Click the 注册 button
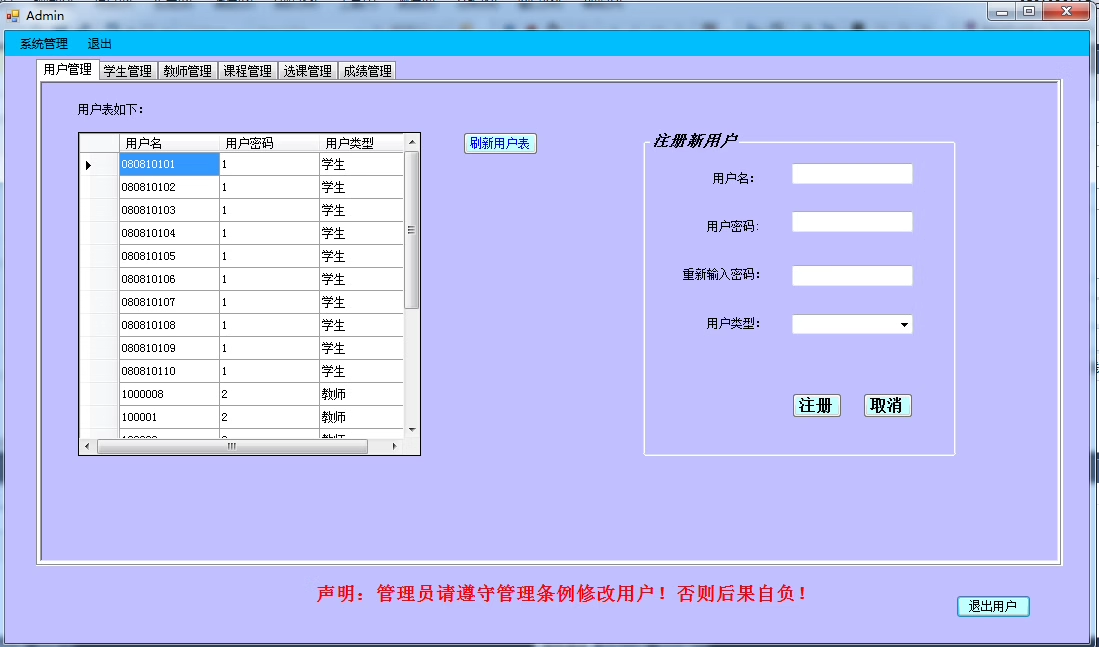The height and width of the screenshot is (647, 1099). [817, 405]
